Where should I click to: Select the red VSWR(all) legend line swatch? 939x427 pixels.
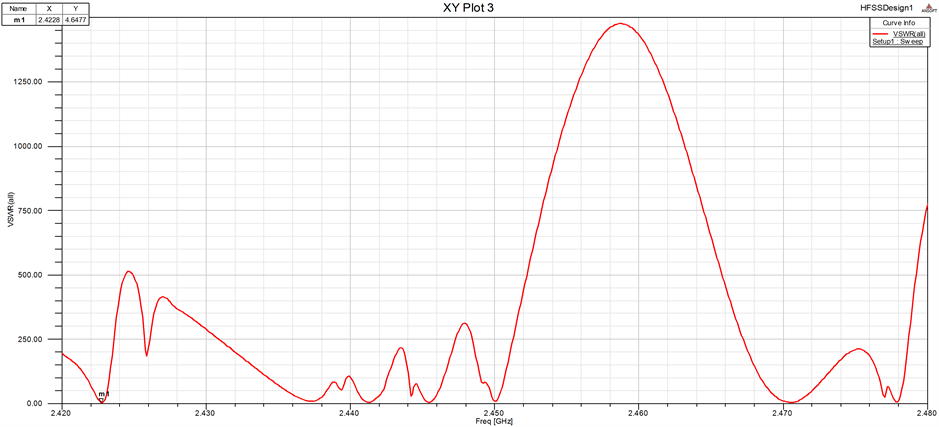pos(879,34)
